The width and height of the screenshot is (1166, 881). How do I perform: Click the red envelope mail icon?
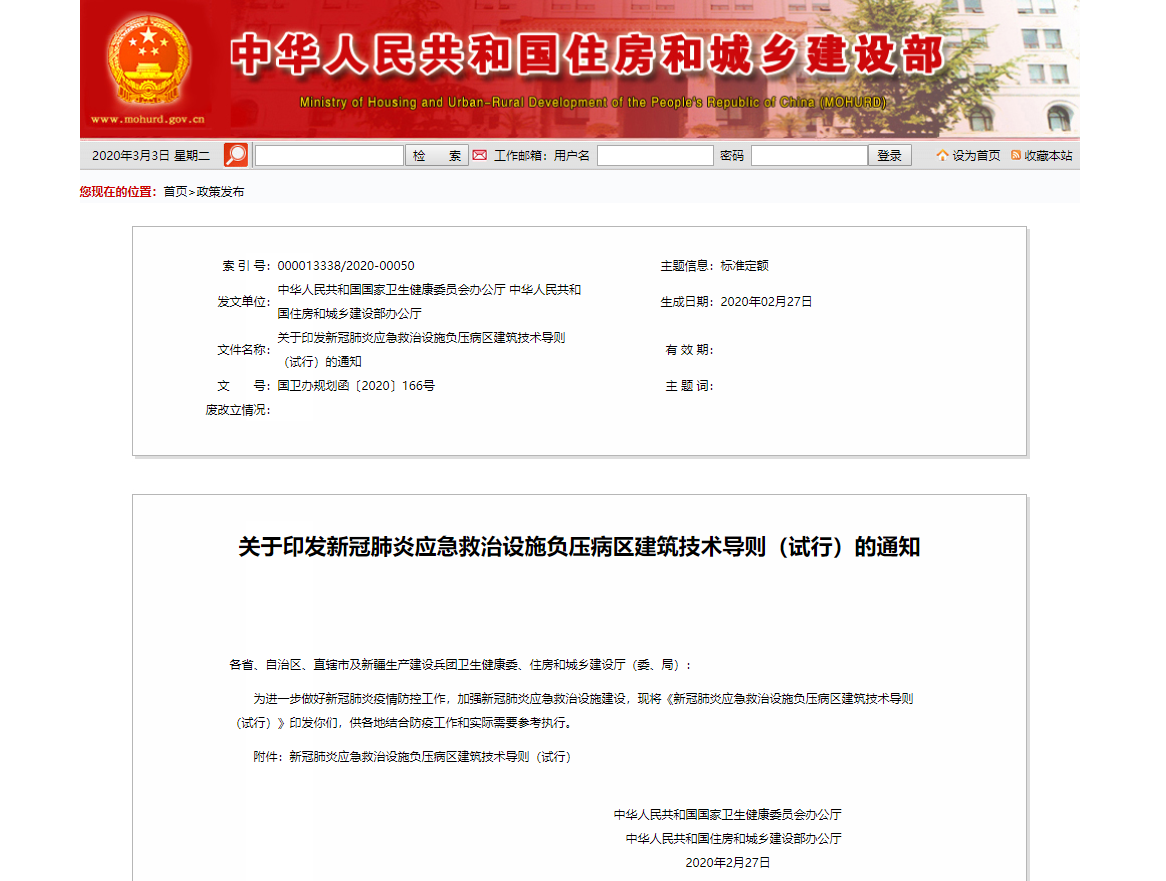tap(480, 155)
